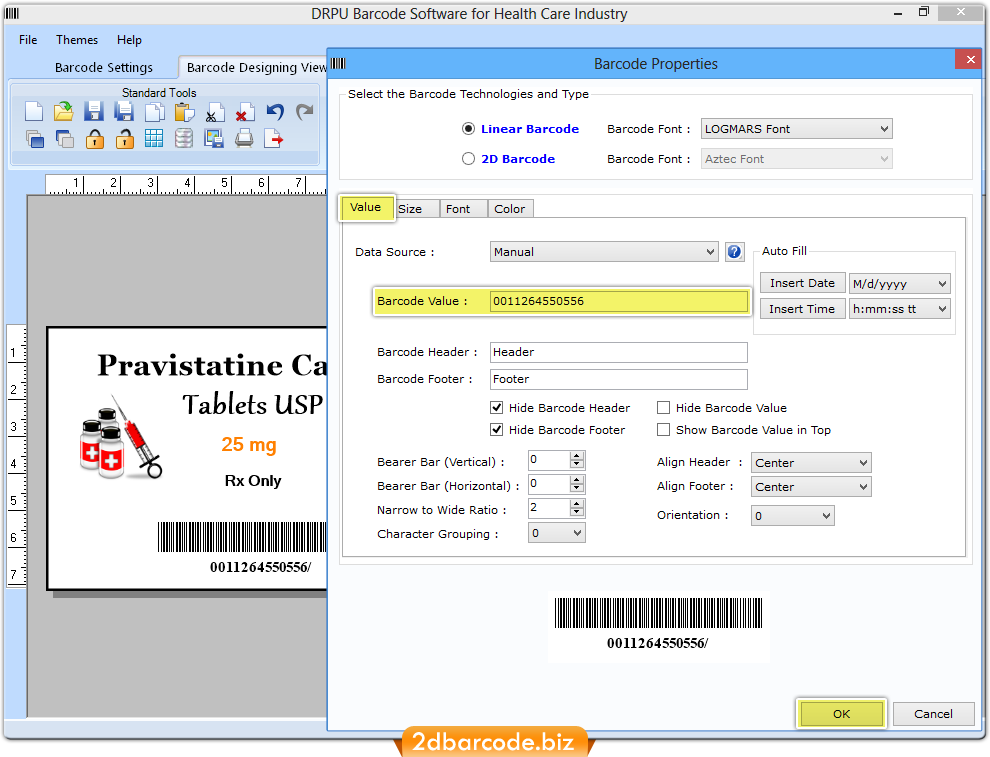Create a new blank label document
Image resolution: width=990 pixels, height=757 pixels.
33,112
